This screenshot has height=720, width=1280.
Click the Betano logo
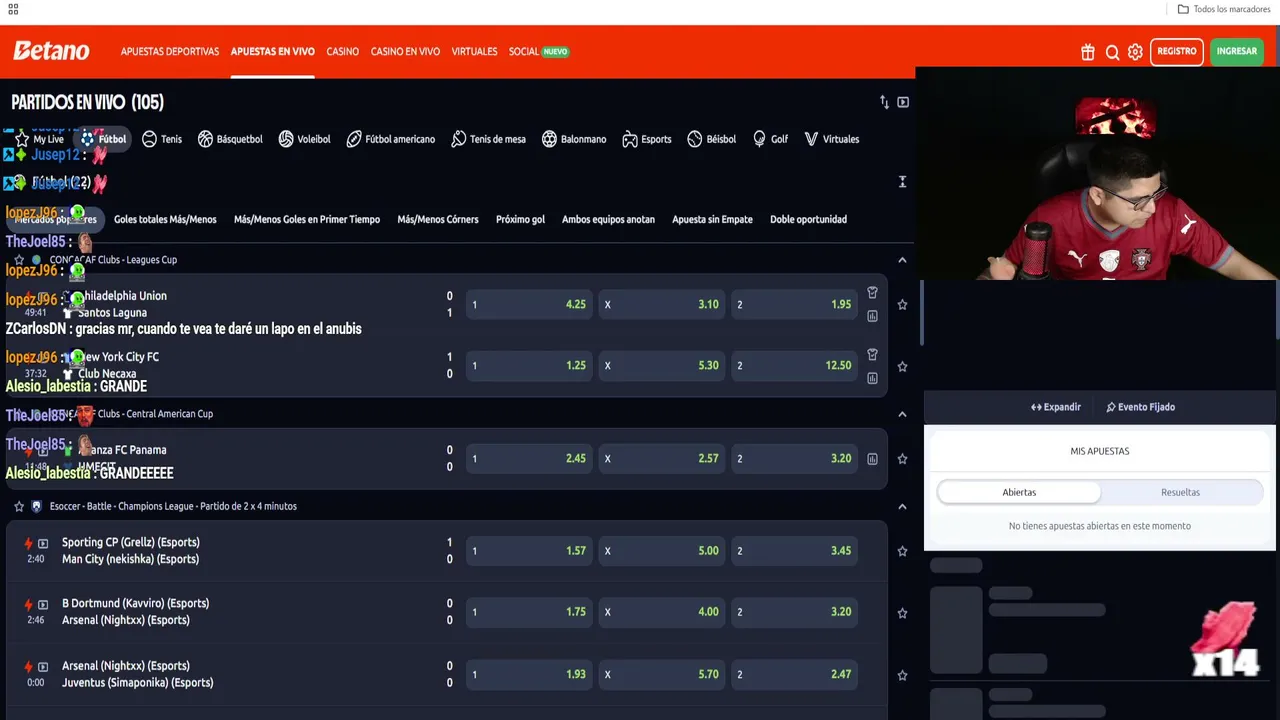(51, 51)
